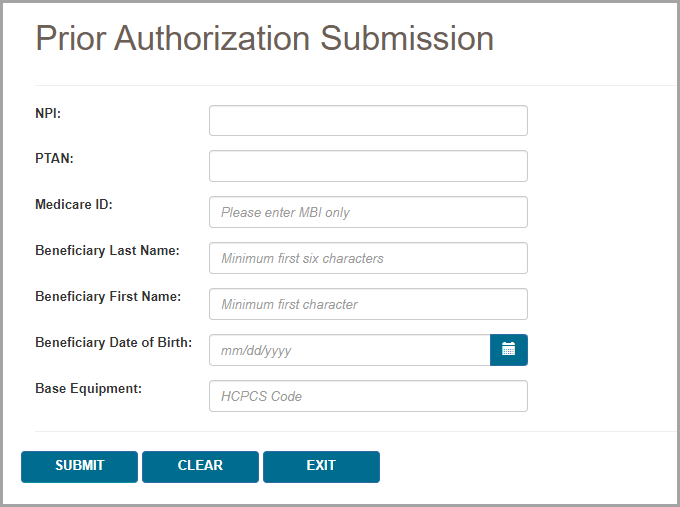This screenshot has height=507, width=680.
Task: Click into the Beneficiary First Name field
Action: point(368,304)
